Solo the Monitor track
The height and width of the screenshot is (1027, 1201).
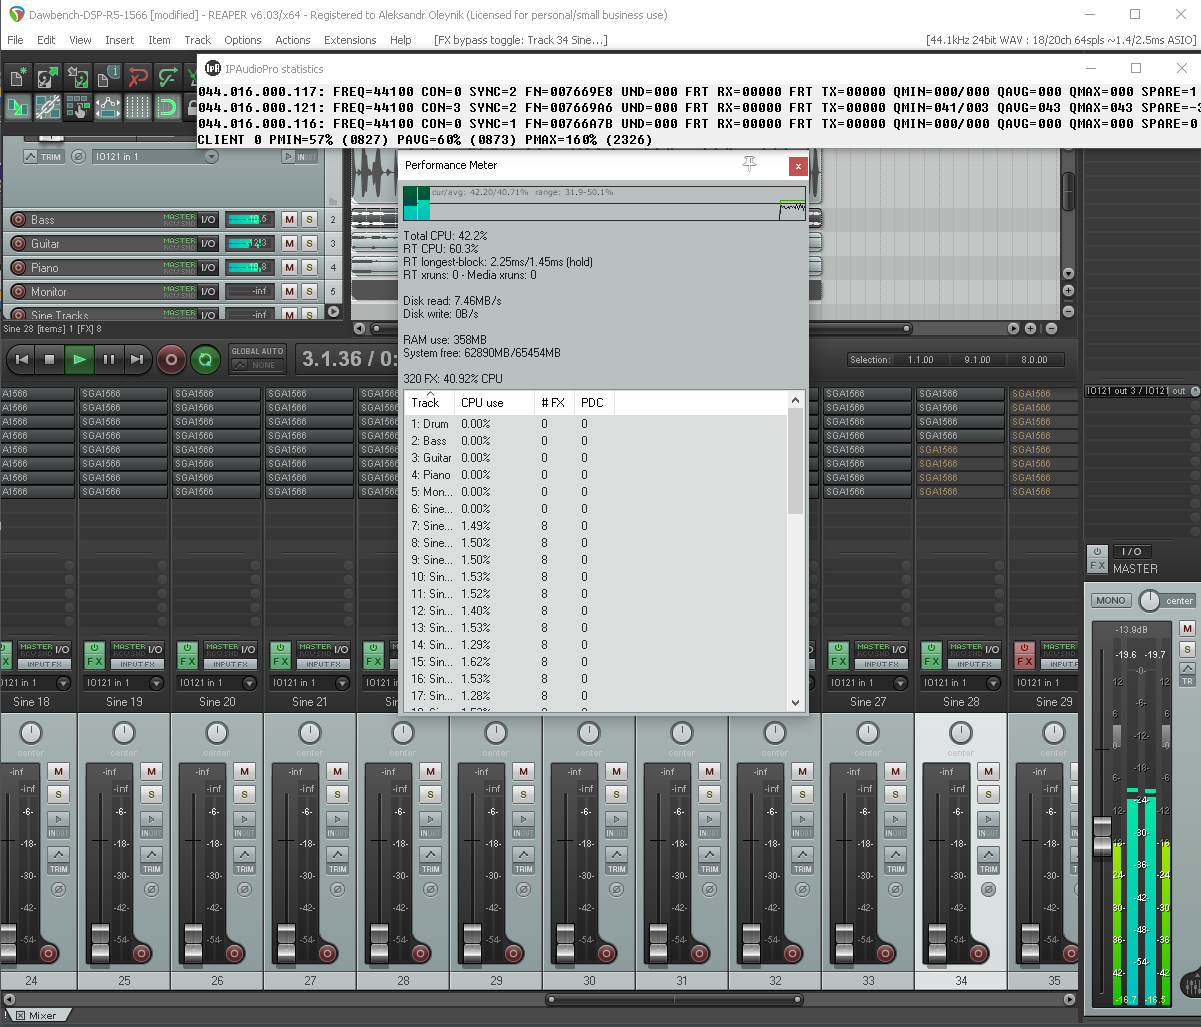310,291
